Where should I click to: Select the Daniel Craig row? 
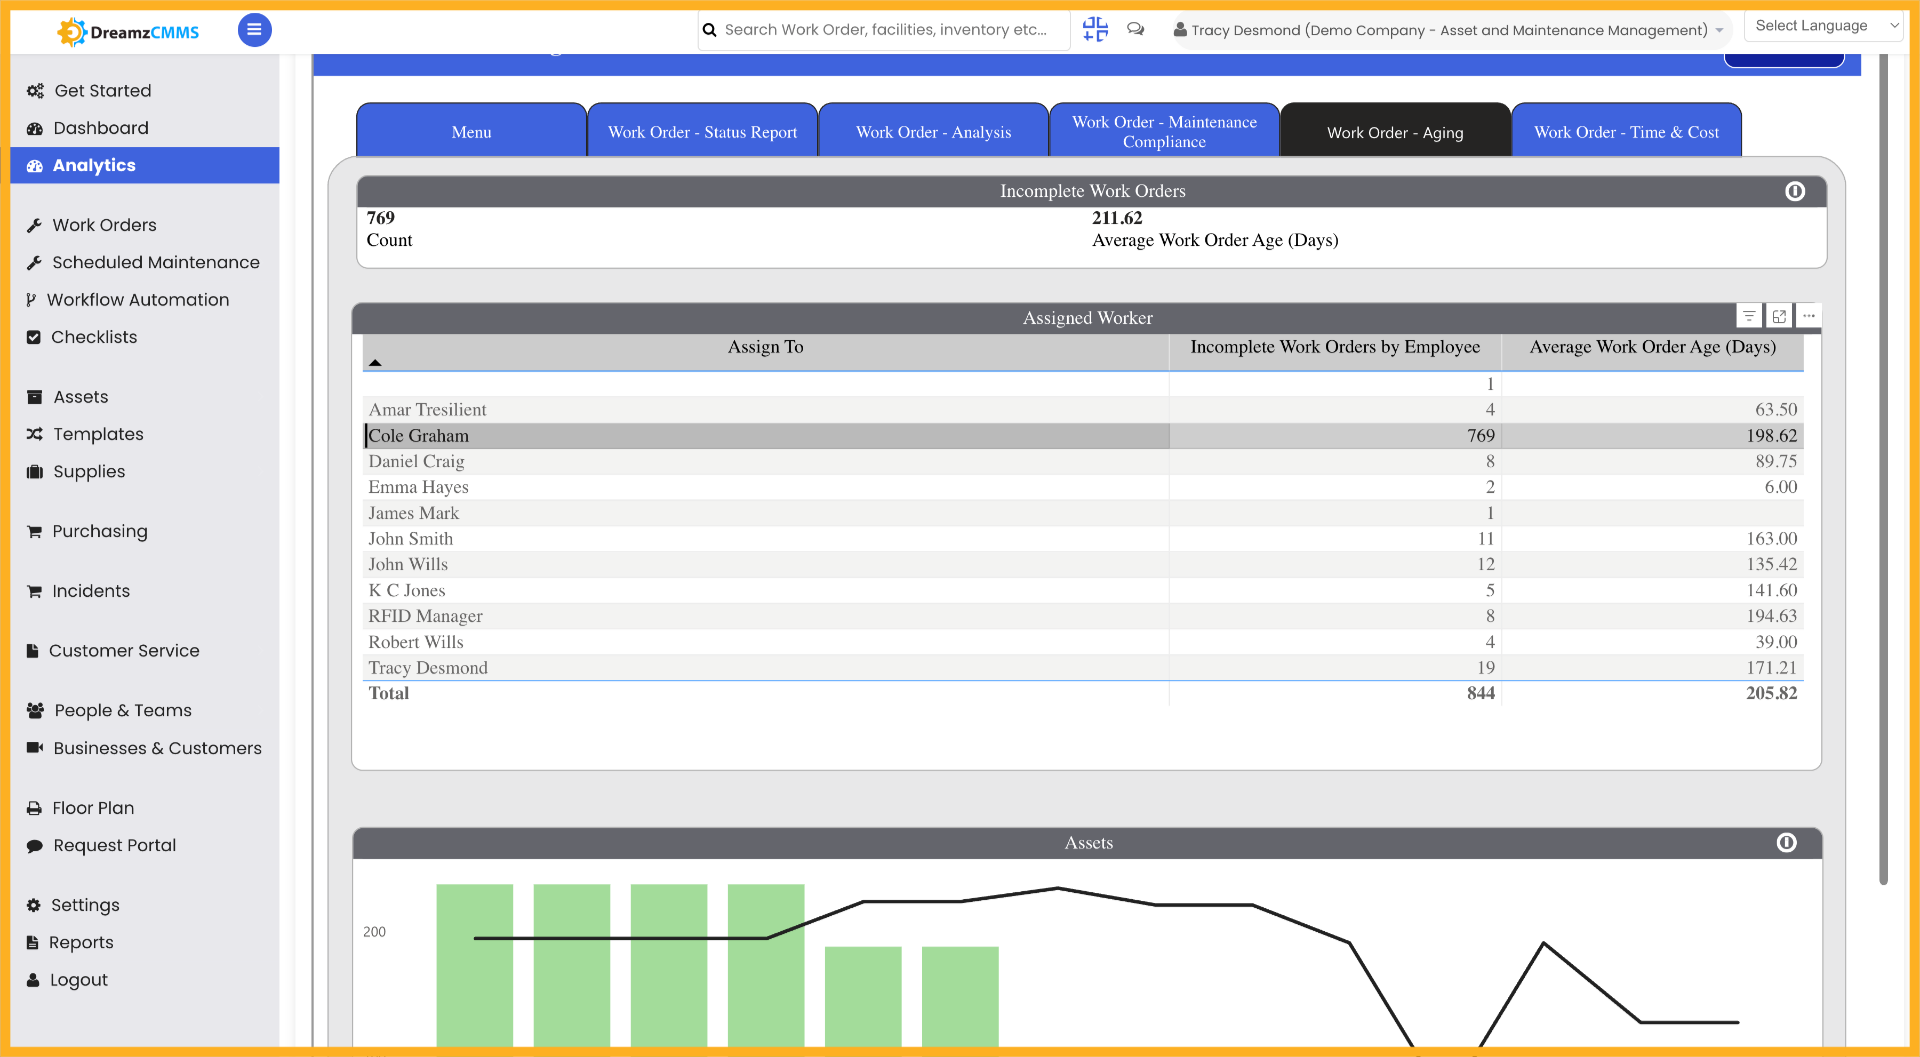(1083, 462)
